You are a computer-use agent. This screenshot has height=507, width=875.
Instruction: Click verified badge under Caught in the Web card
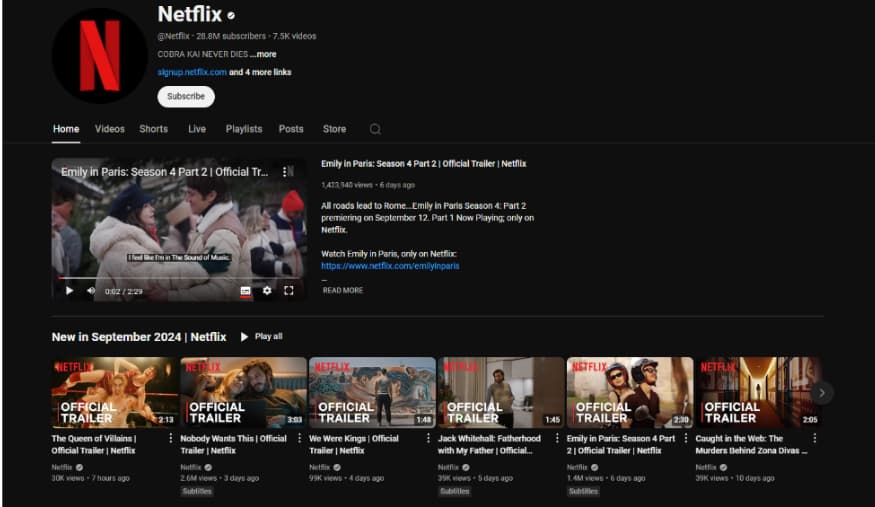pos(723,467)
